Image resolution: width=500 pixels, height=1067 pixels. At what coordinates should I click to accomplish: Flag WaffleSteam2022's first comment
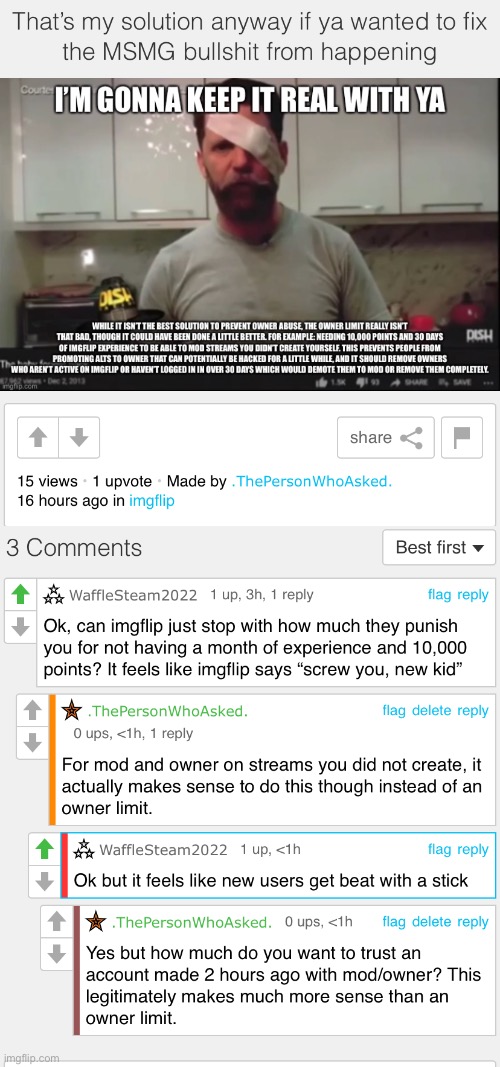tap(439, 595)
